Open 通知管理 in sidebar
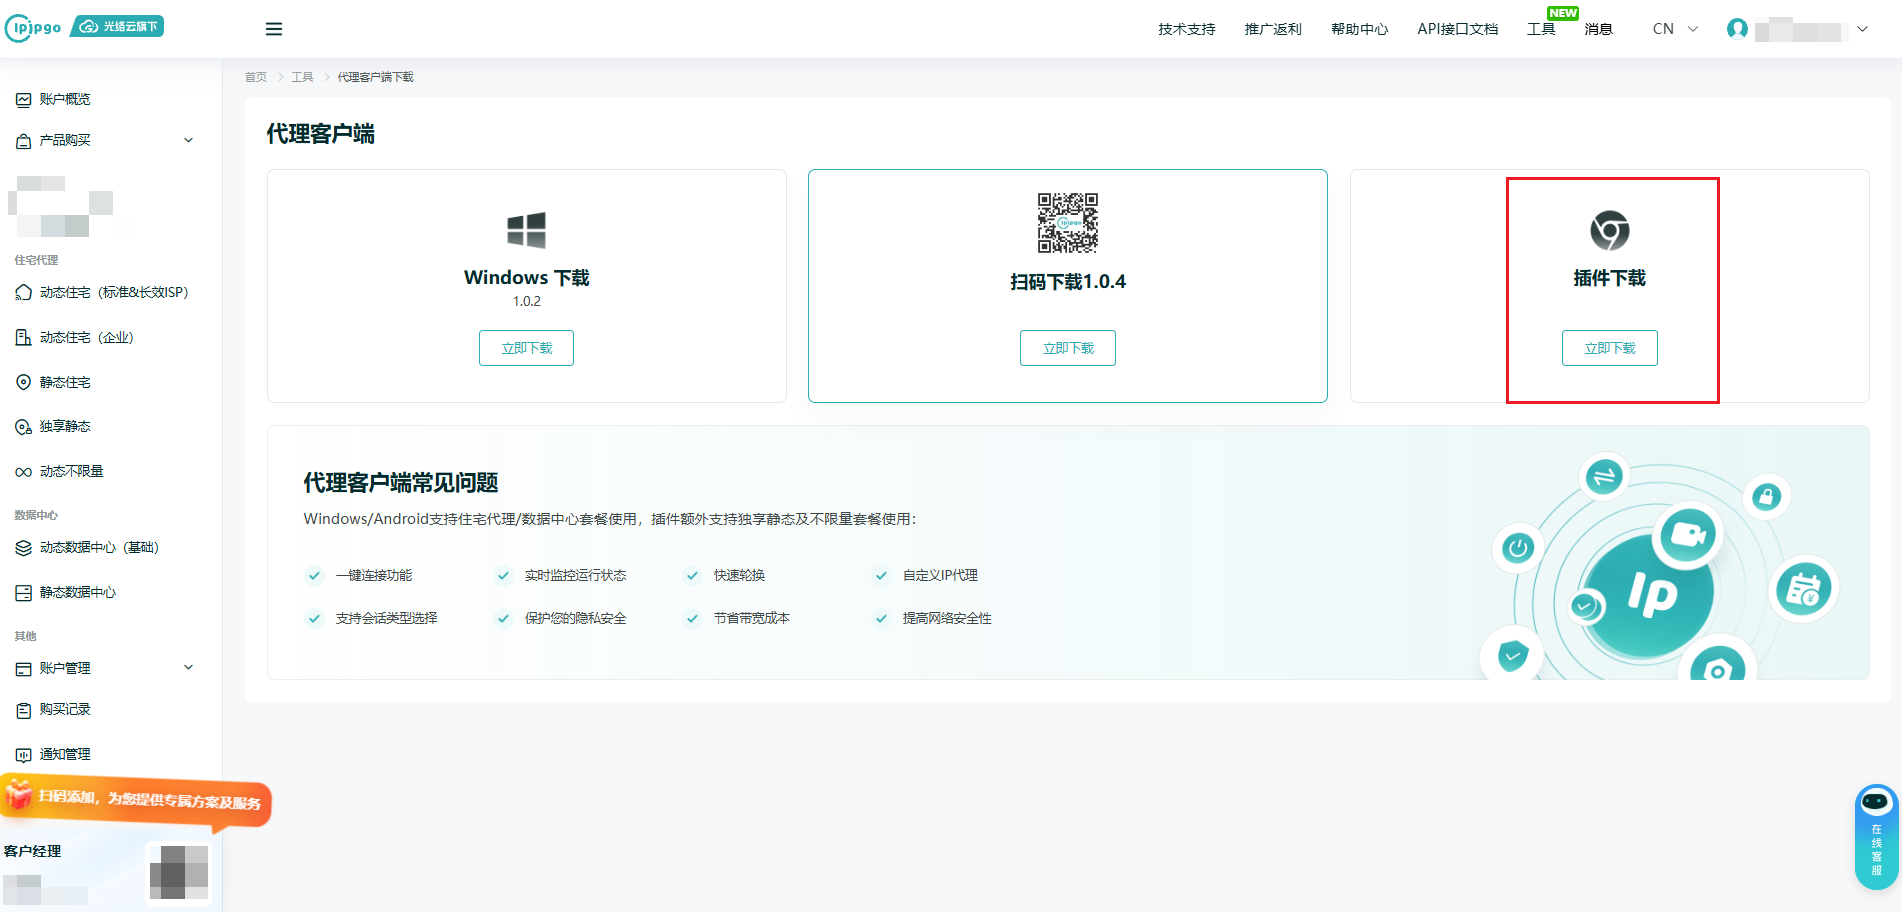1902x912 pixels. click(x=65, y=754)
